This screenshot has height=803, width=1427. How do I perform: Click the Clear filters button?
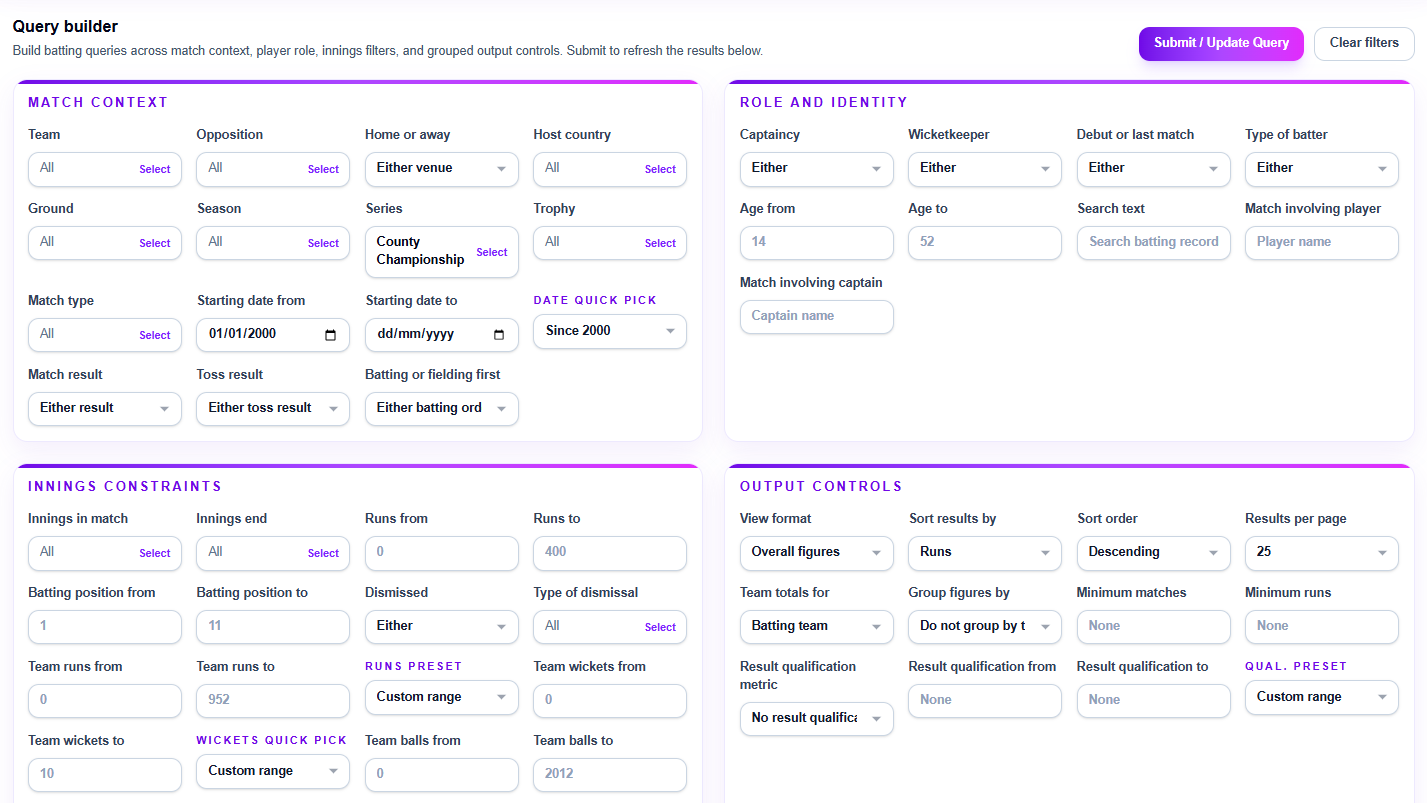(x=1364, y=43)
